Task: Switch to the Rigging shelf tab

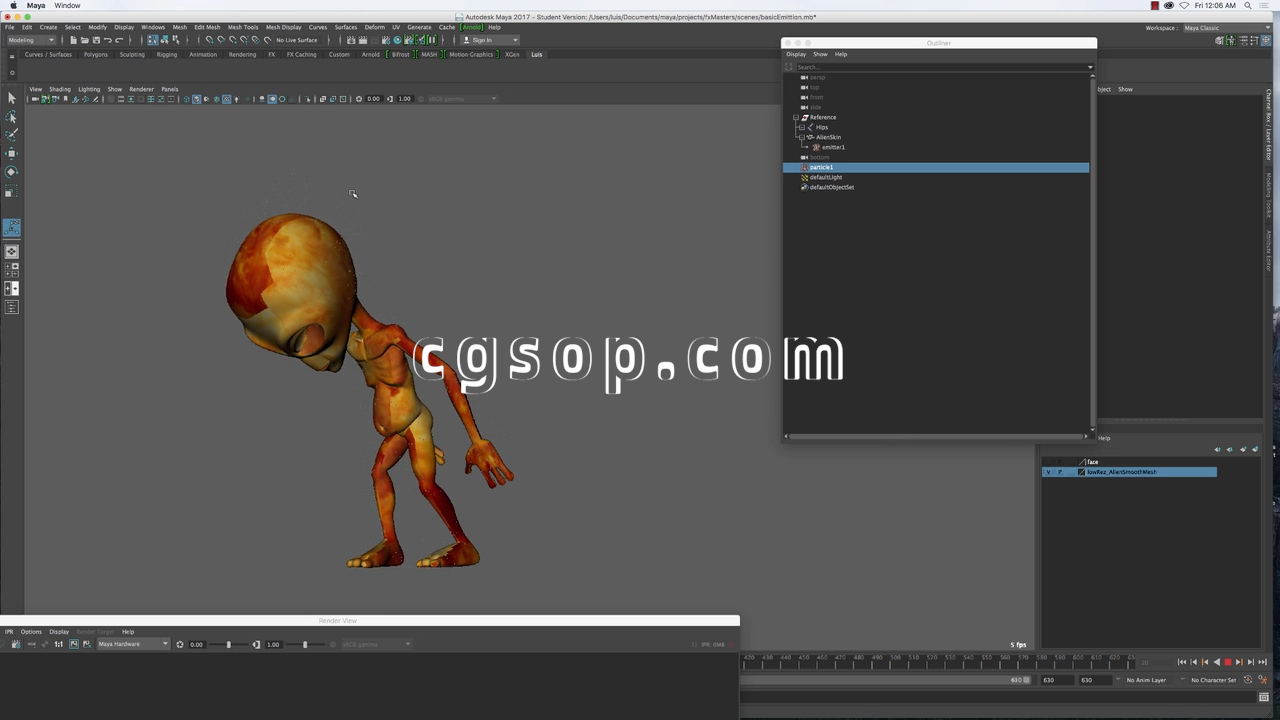Action: 167,54
